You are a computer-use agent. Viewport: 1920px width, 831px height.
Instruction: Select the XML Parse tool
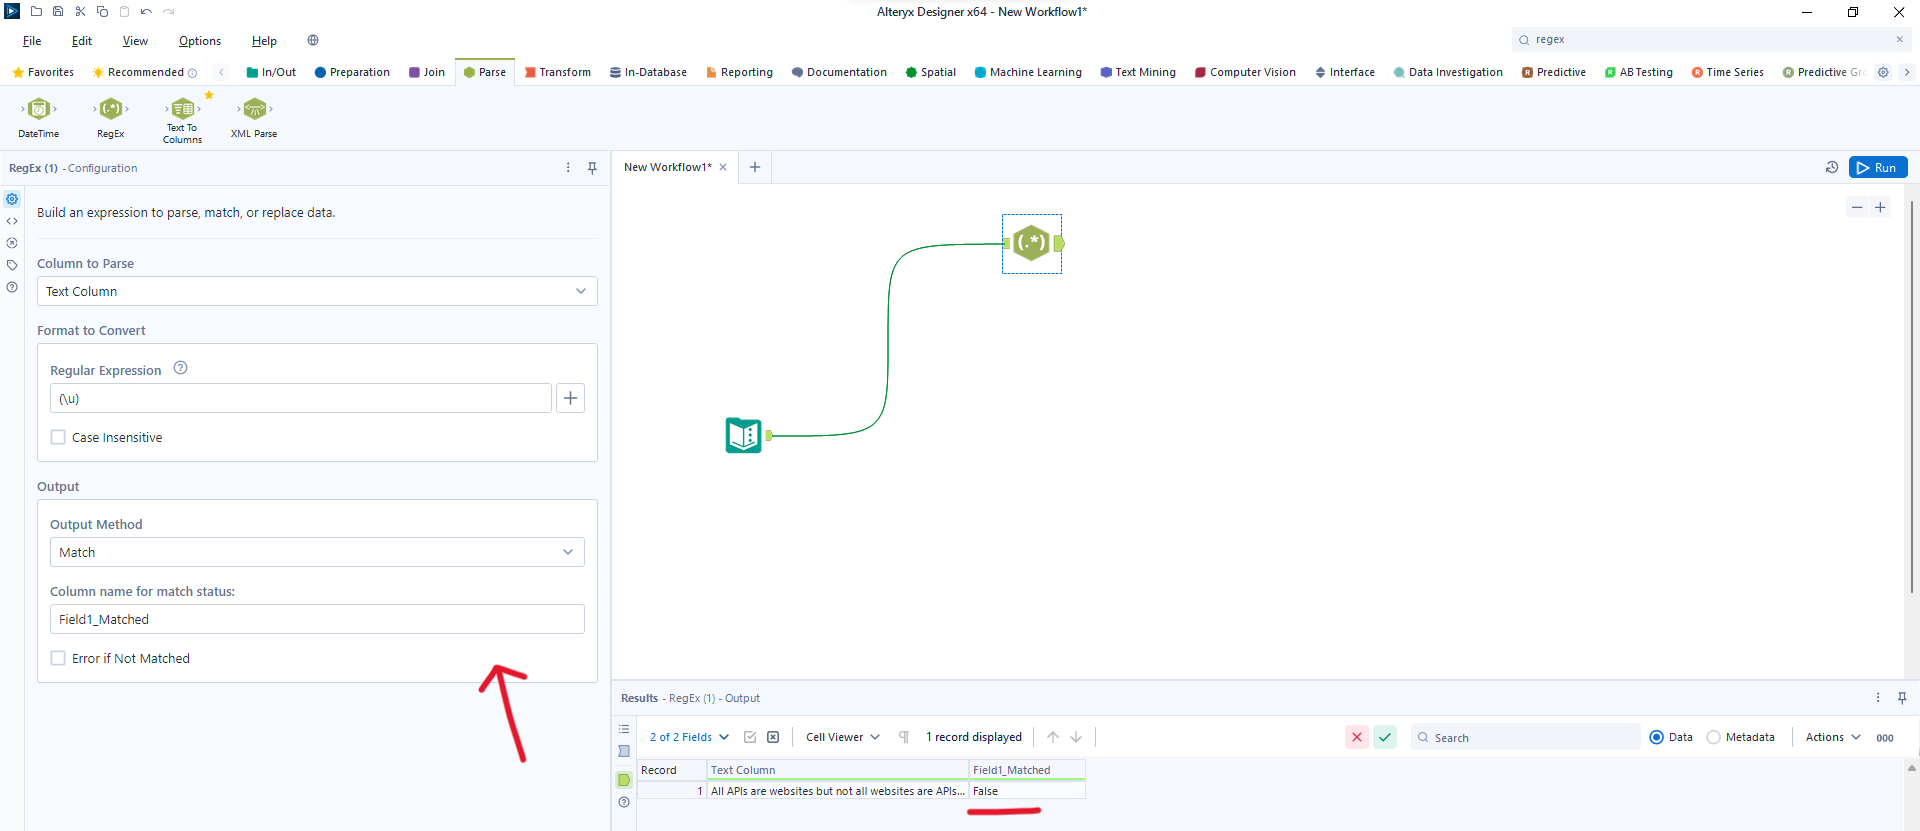coord(254,118)
